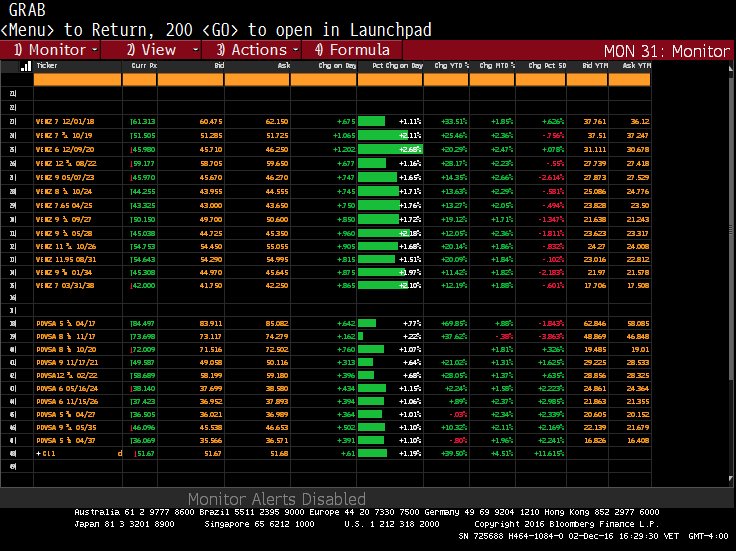The width and height of the screenshot is (736, 551).
Task: Click the bar chart icon beside Ticker header
Action: click(x=26, y=66)
